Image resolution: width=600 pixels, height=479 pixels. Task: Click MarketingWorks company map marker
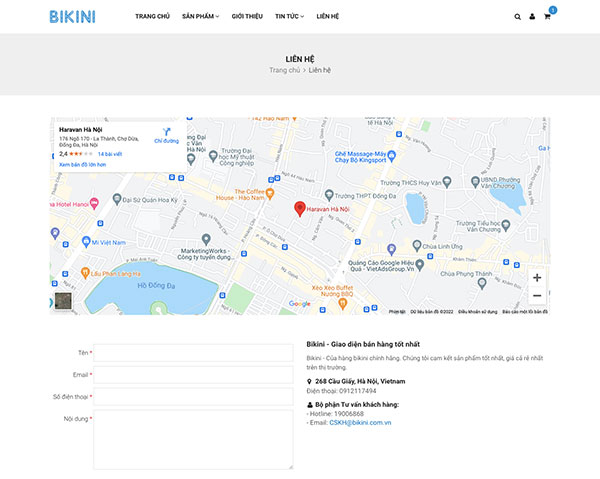[206, 240]
